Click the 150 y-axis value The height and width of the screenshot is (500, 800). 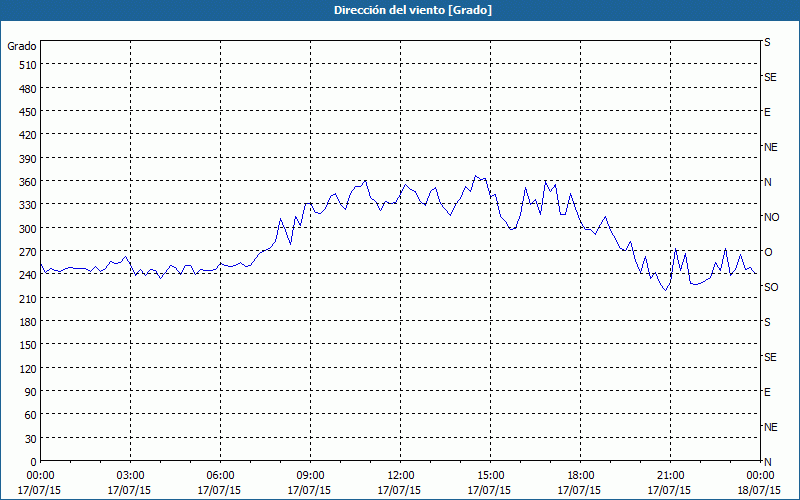pyautogui.click(x=29, y=345)
